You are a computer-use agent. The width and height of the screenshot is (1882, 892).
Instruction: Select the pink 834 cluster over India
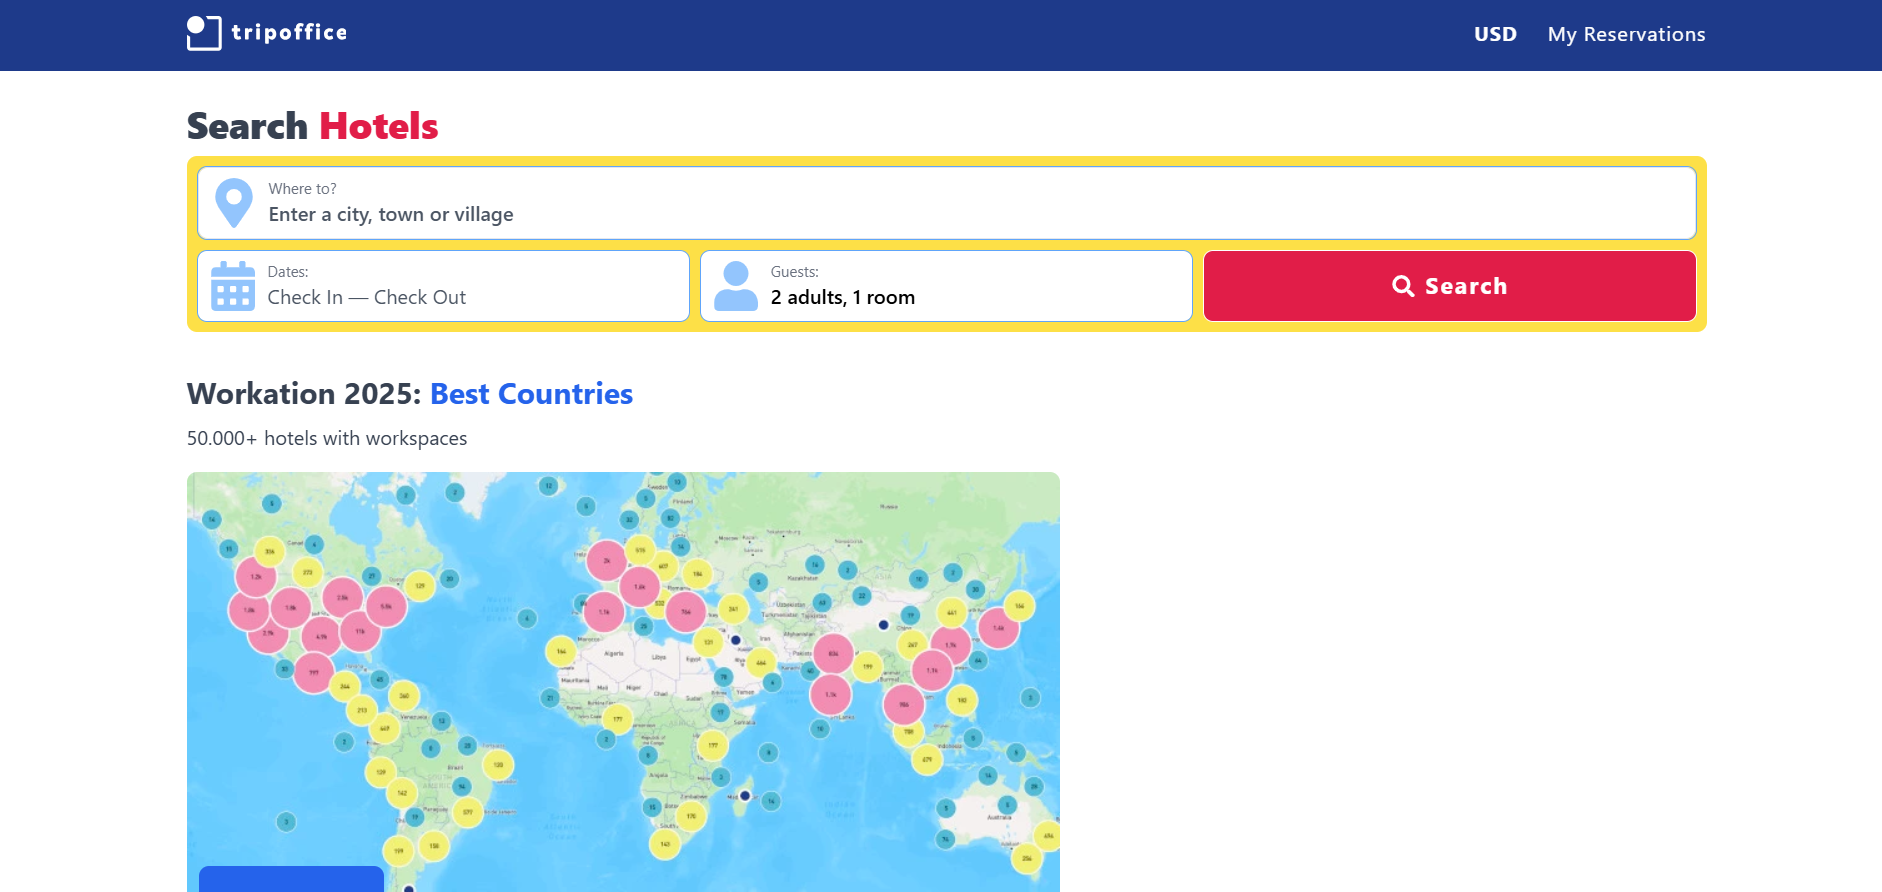[833, 653]
